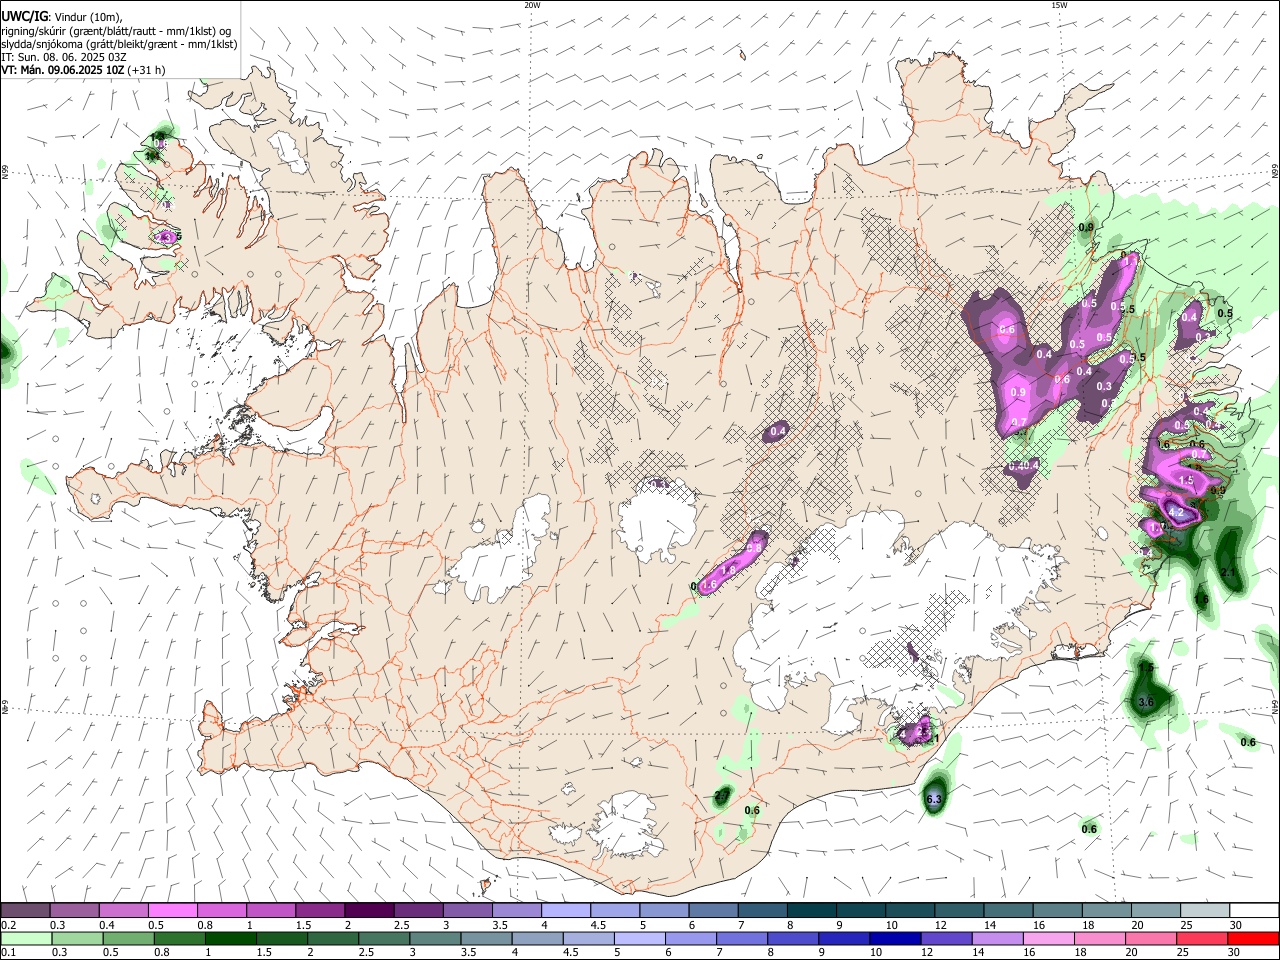Select the lower legend violet swatch labeled 12
This screenshot has height=960, width=1280.
(x=946, y=939)
